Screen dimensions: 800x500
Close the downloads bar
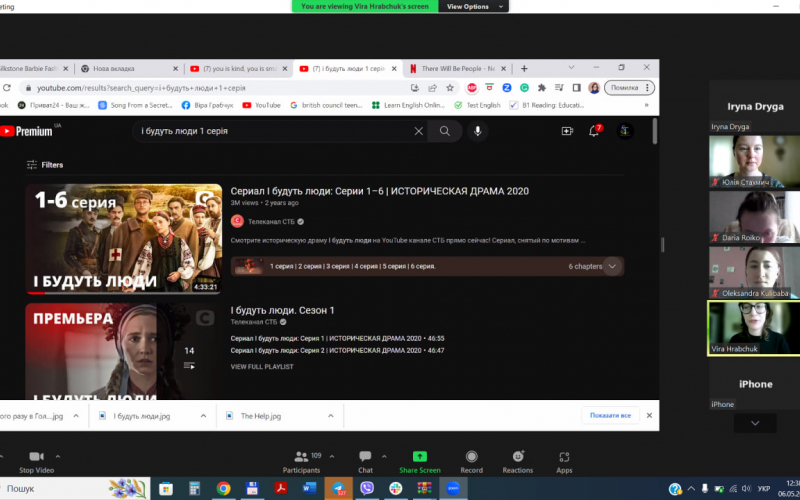[x=649, y=415]
